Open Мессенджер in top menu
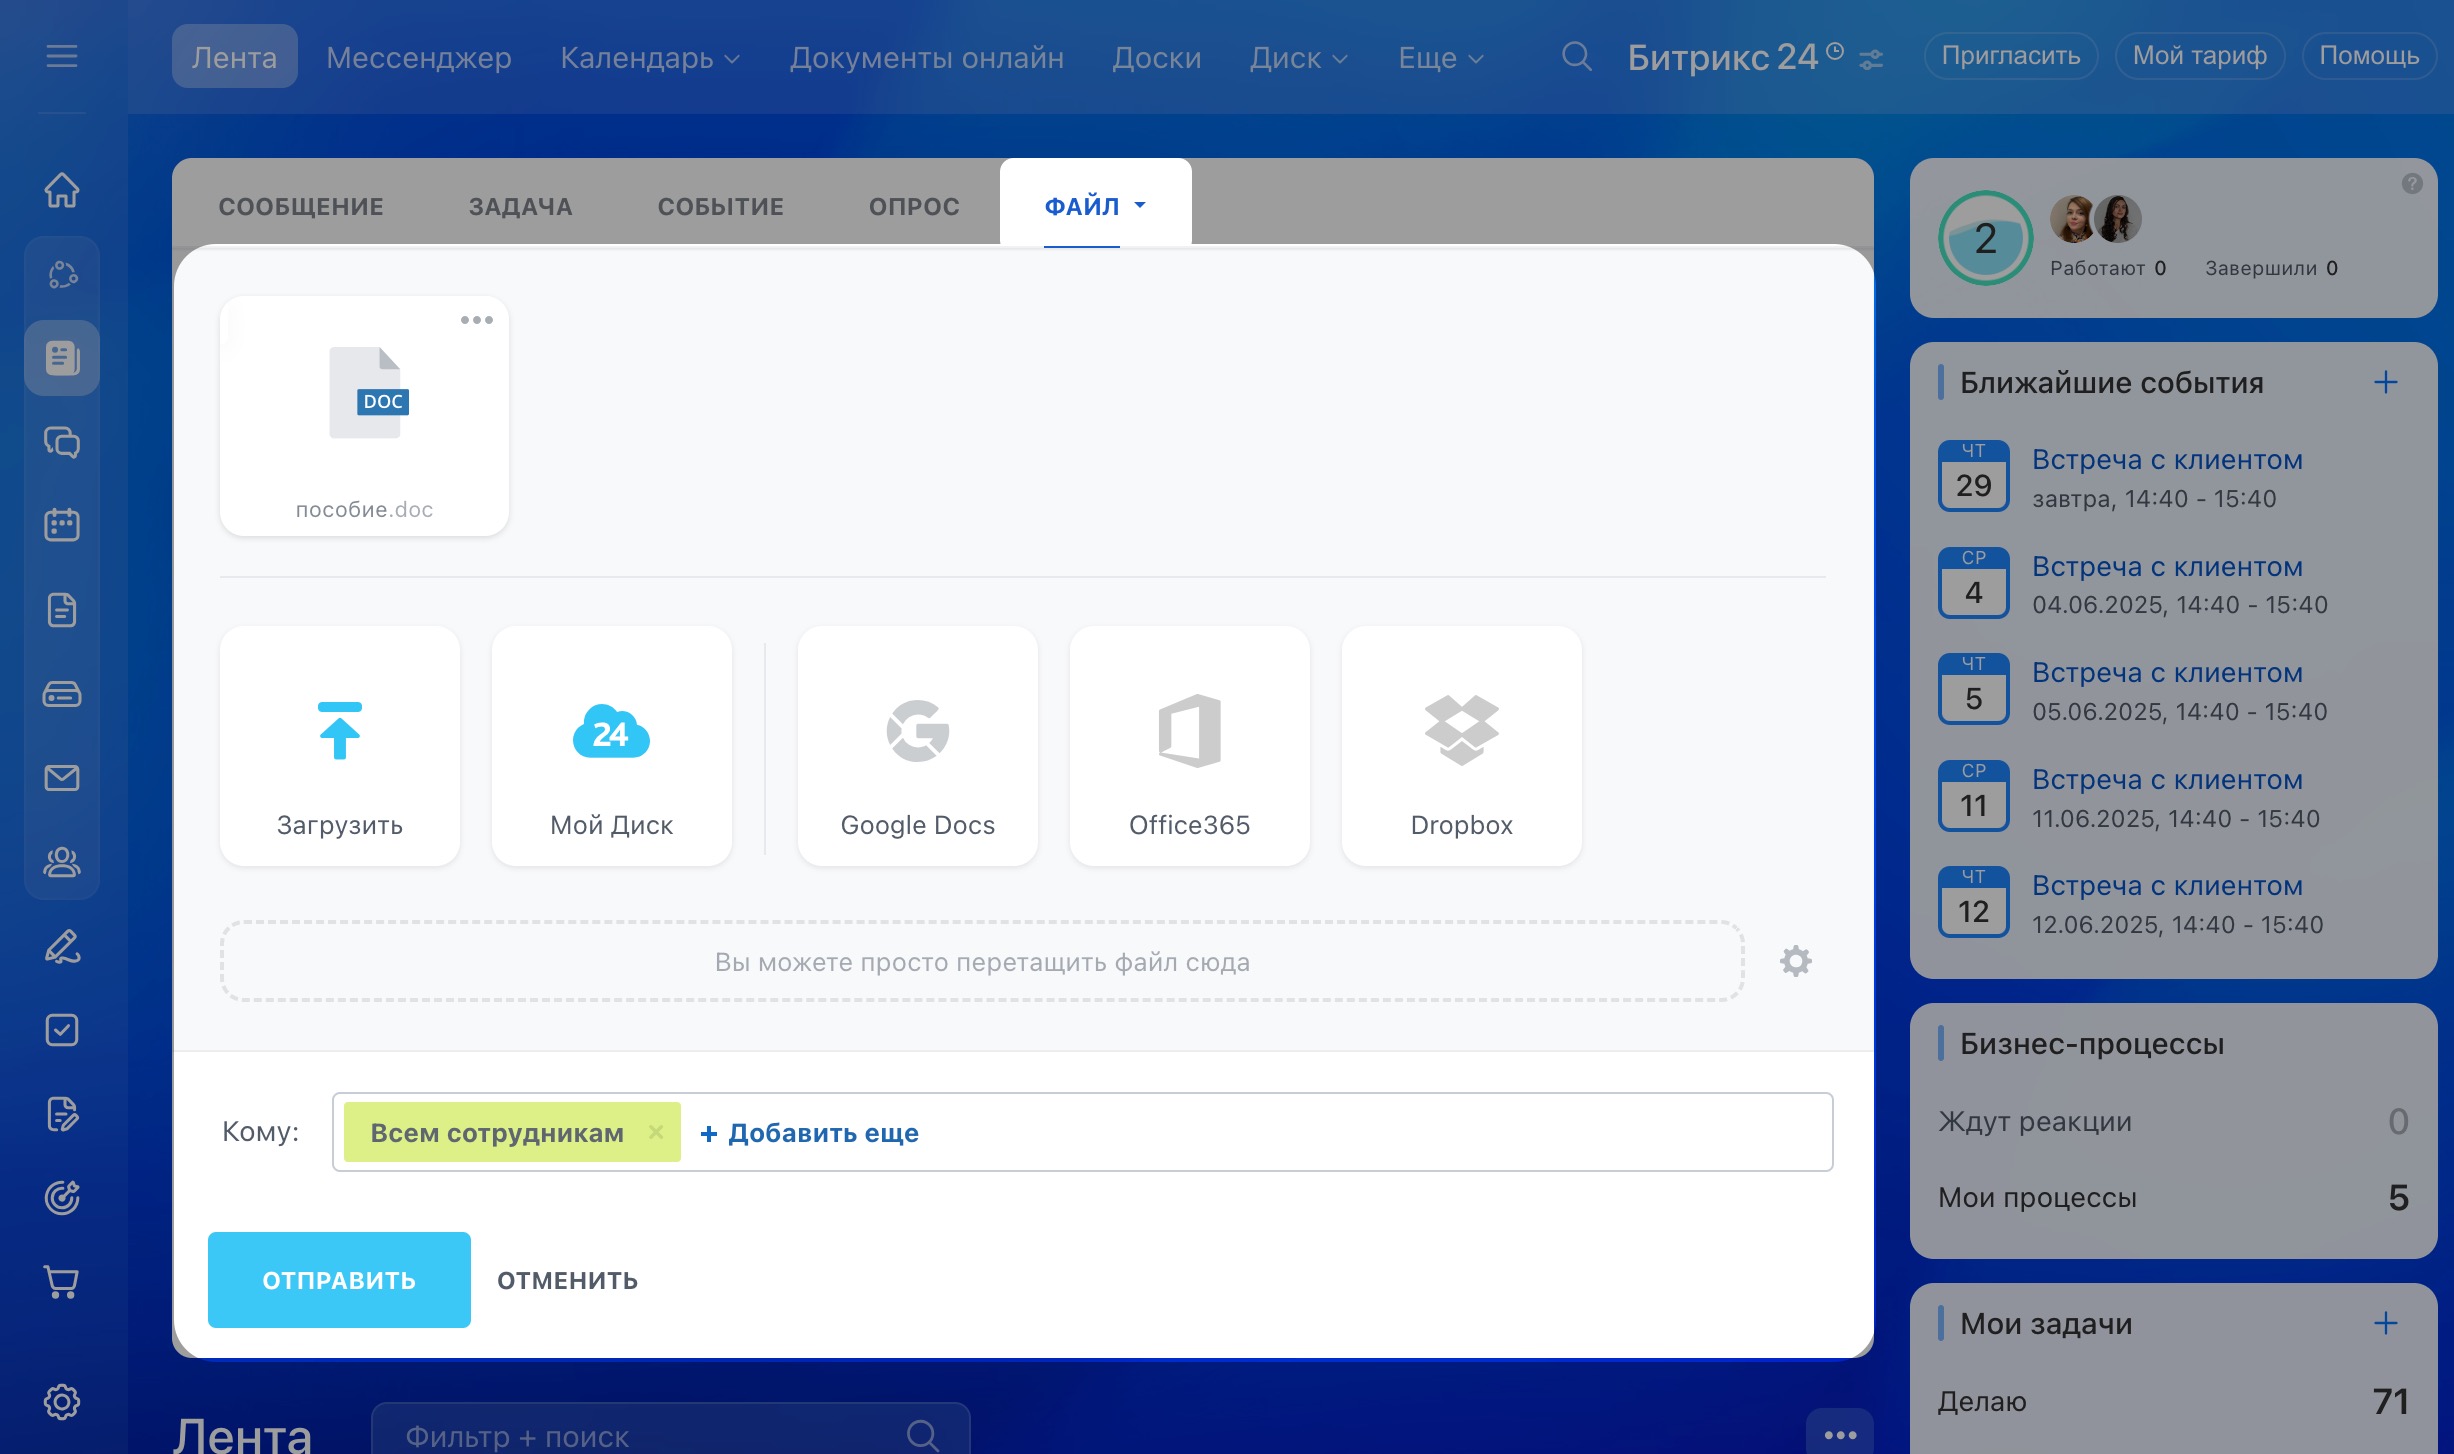 (x=419, y=57)
